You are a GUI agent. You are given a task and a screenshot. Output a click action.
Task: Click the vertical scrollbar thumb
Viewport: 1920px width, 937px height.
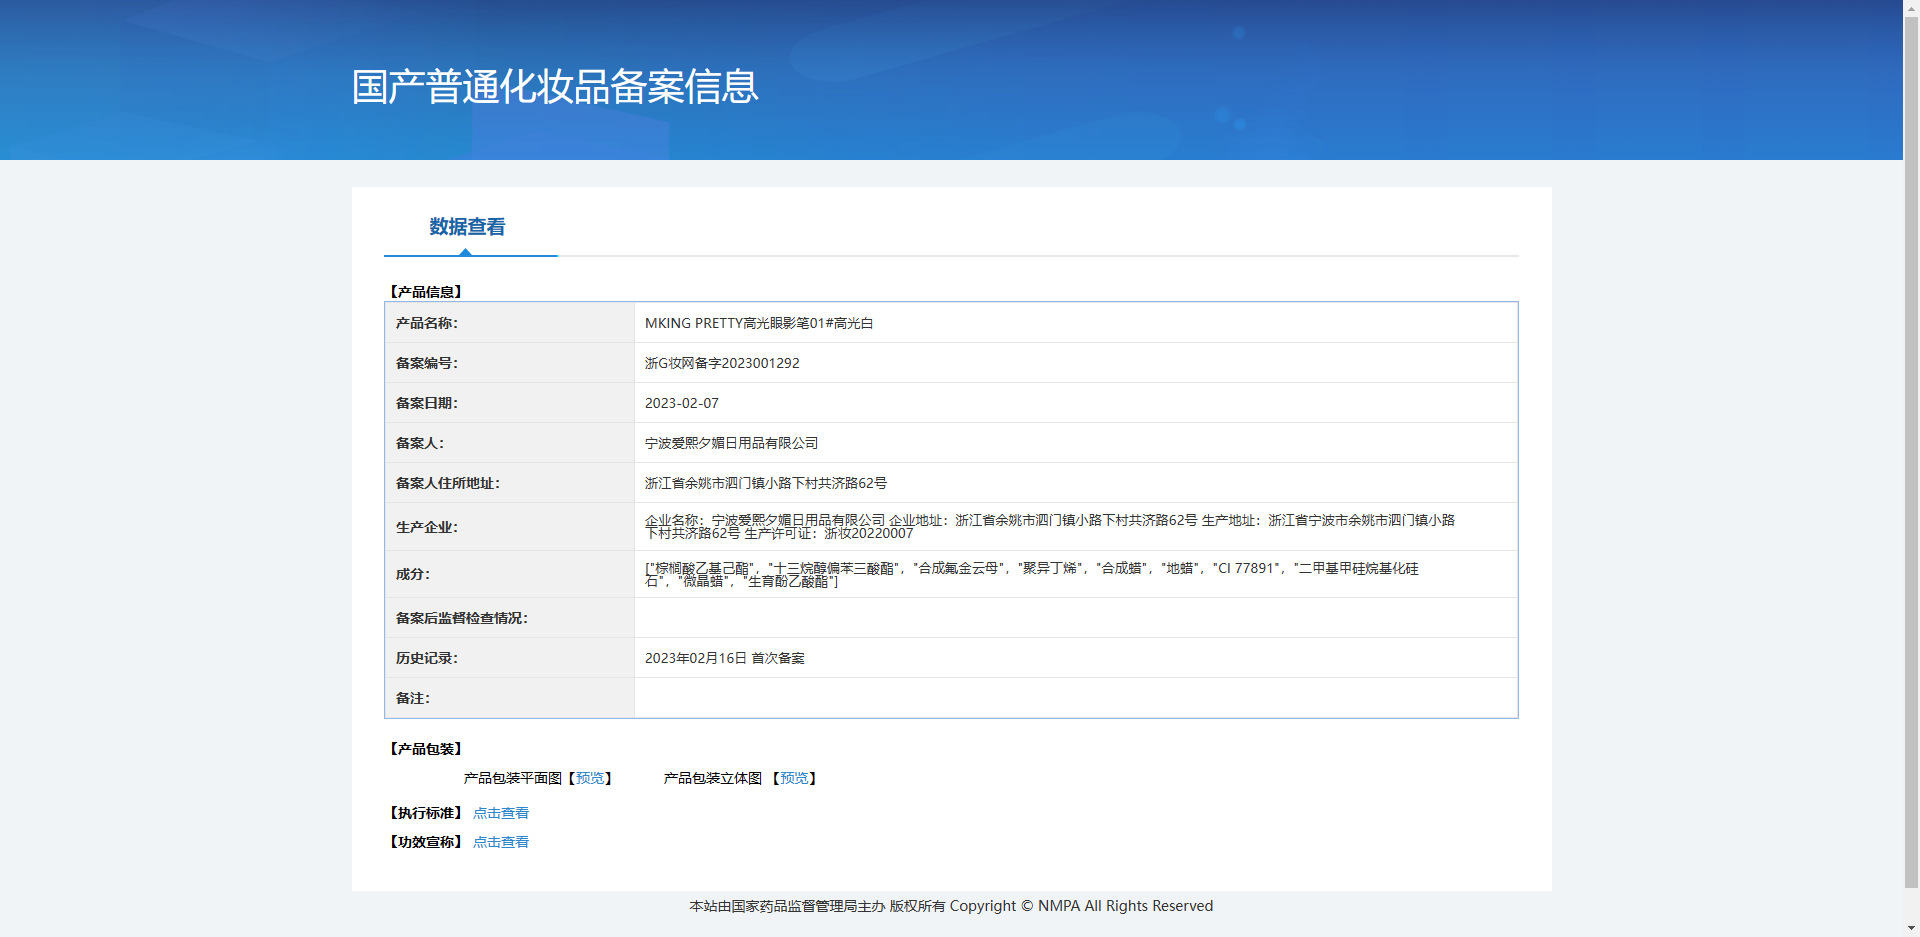pyautogui.click(x=1911, y=450)
